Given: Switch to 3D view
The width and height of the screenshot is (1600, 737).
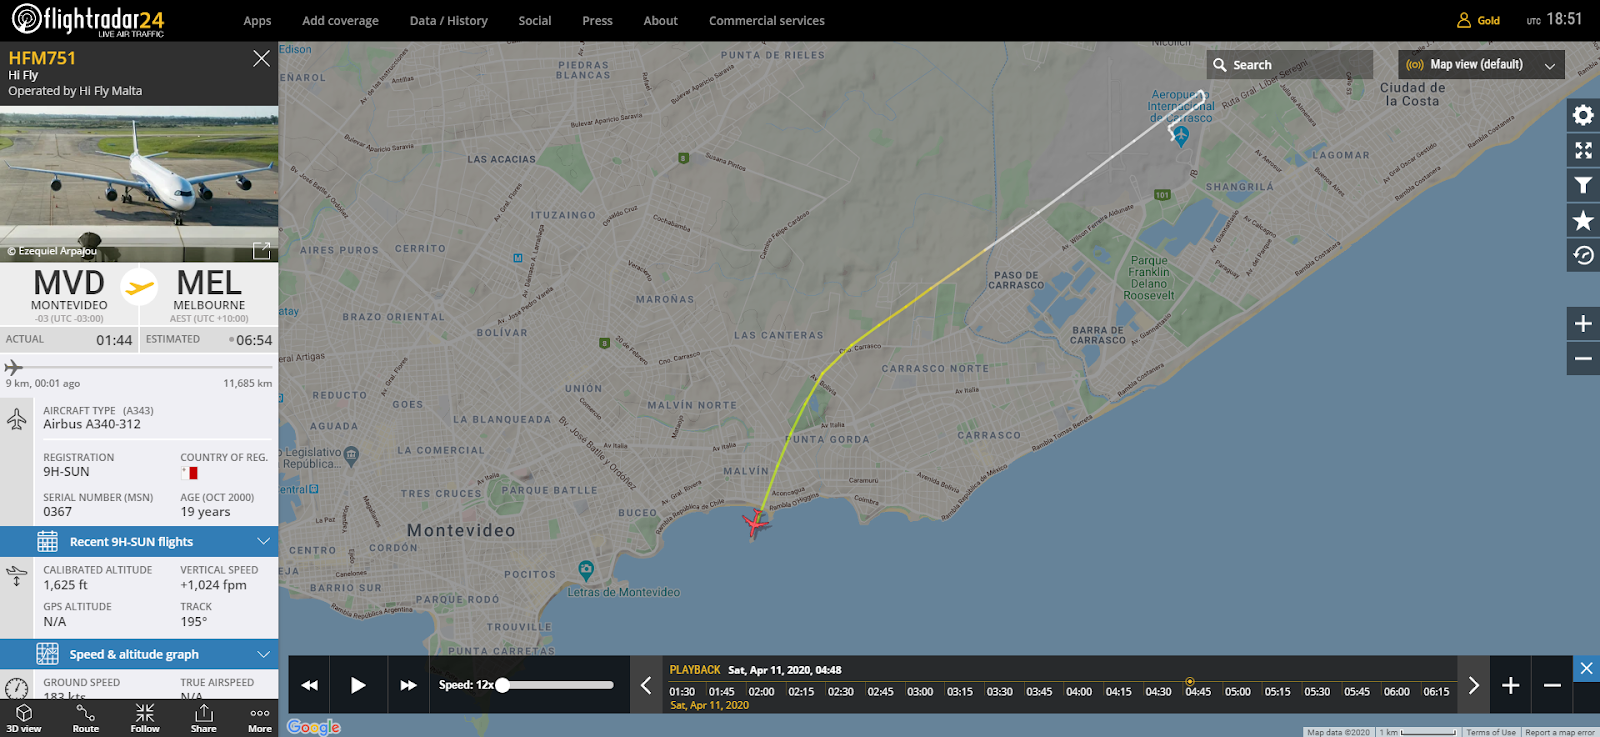Looking at the screenshot, I should [24, 718].
